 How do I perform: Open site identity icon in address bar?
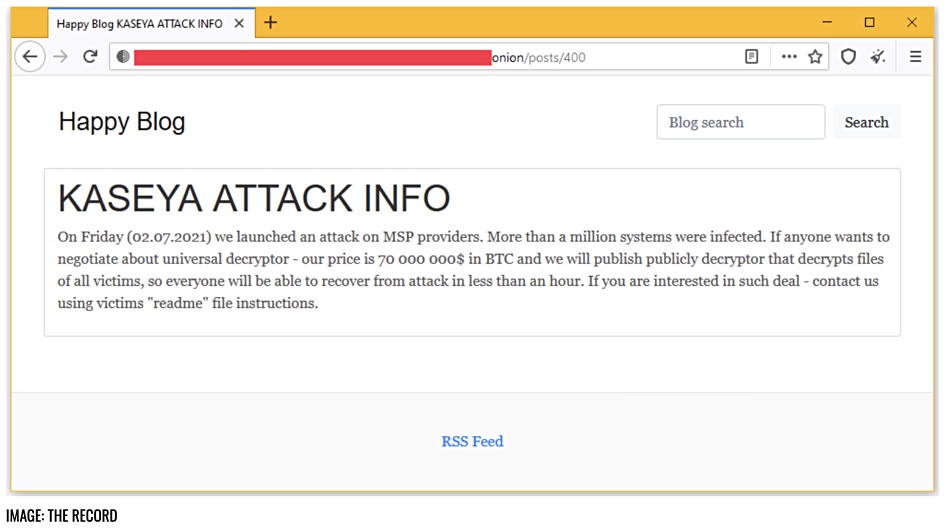coord(123,57)
